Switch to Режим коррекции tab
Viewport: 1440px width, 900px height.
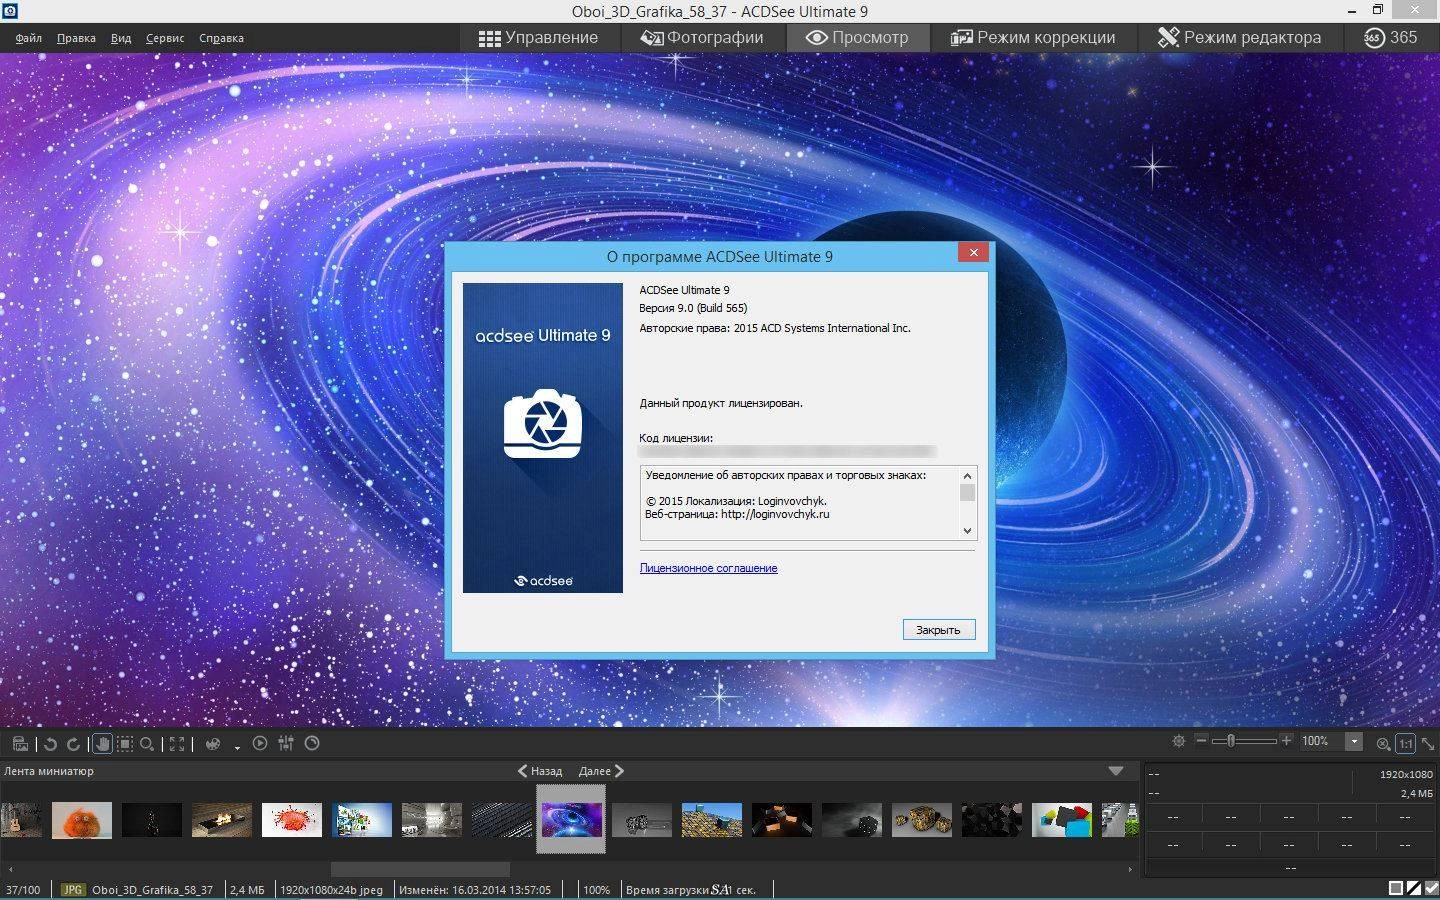[1033, 38]
